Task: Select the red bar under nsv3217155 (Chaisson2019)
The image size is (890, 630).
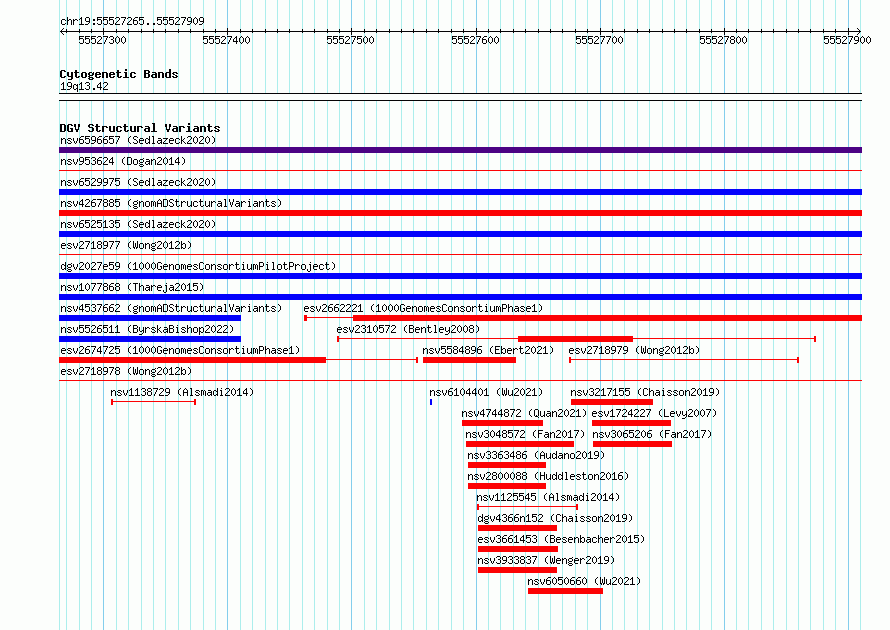Action: point(612,402)
